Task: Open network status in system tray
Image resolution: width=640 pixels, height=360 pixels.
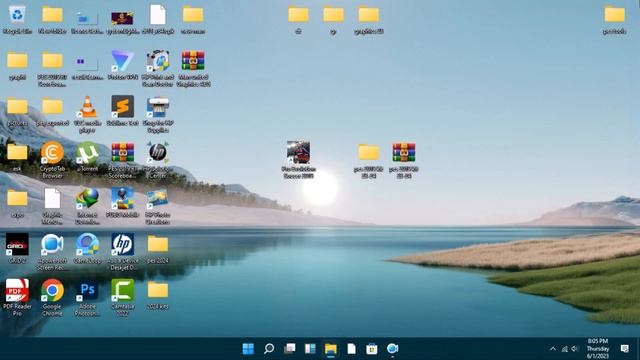Action: [564, 349]
